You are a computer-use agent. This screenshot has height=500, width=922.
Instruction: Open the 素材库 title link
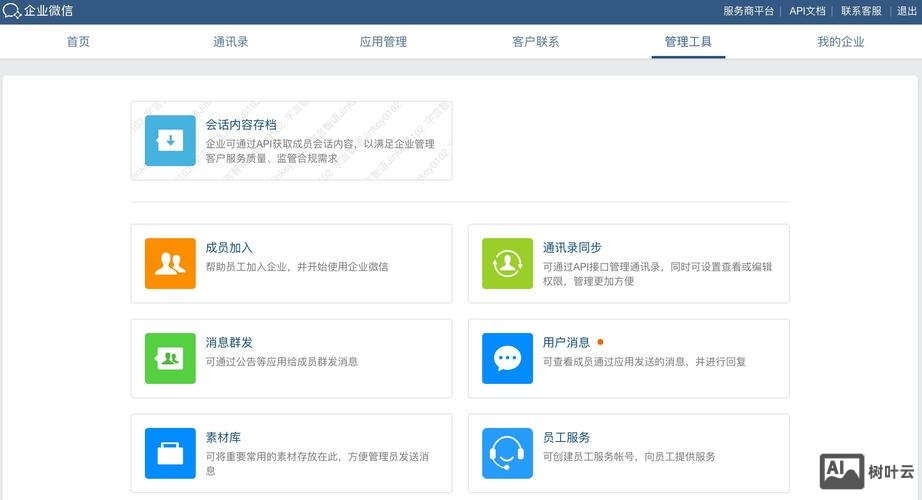(223, 438)
